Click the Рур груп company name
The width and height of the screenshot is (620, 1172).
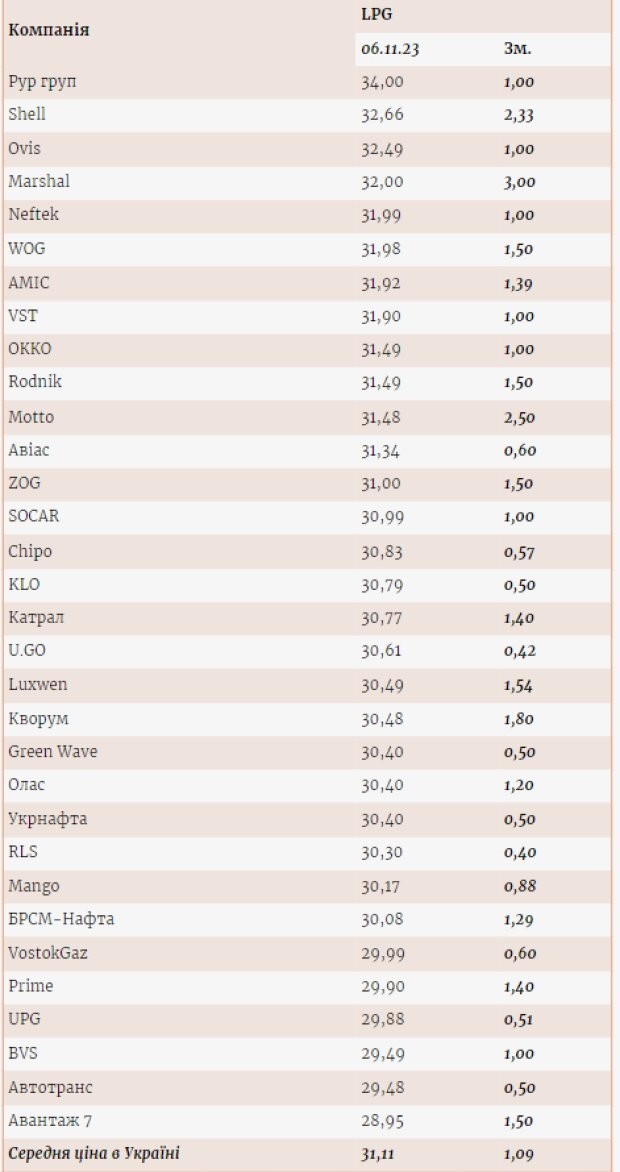tap(42, 81)
